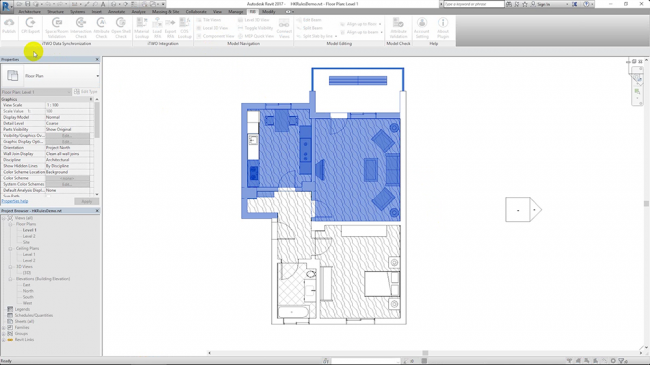Launch the Open Shell Check tool
This screenshot has height=365, width=650.
click(121, 28)
